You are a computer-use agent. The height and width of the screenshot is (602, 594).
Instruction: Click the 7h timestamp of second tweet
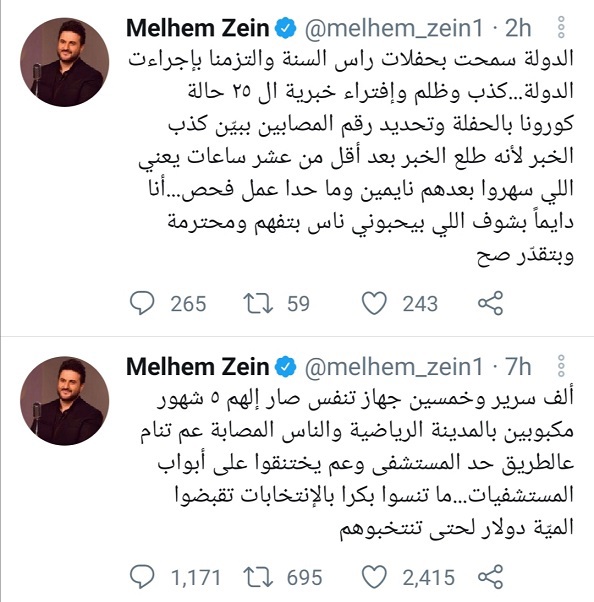[518, 367]
